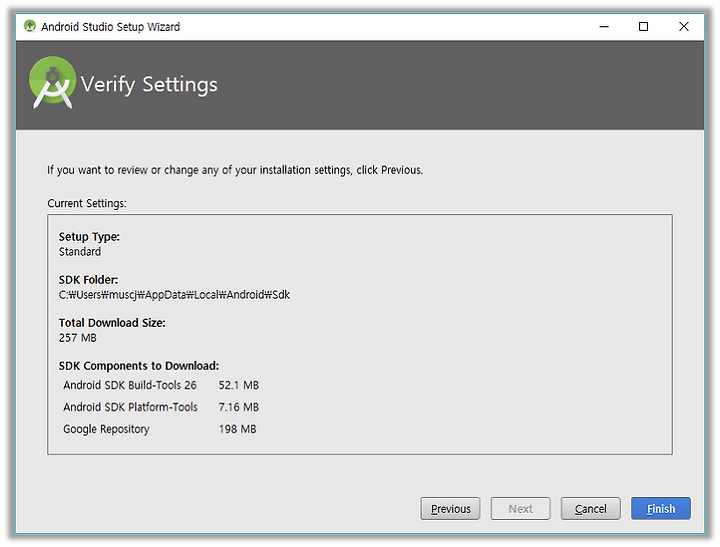Click the greyed-out Next button
Screen dimensions: 720x547
point(520,508)
